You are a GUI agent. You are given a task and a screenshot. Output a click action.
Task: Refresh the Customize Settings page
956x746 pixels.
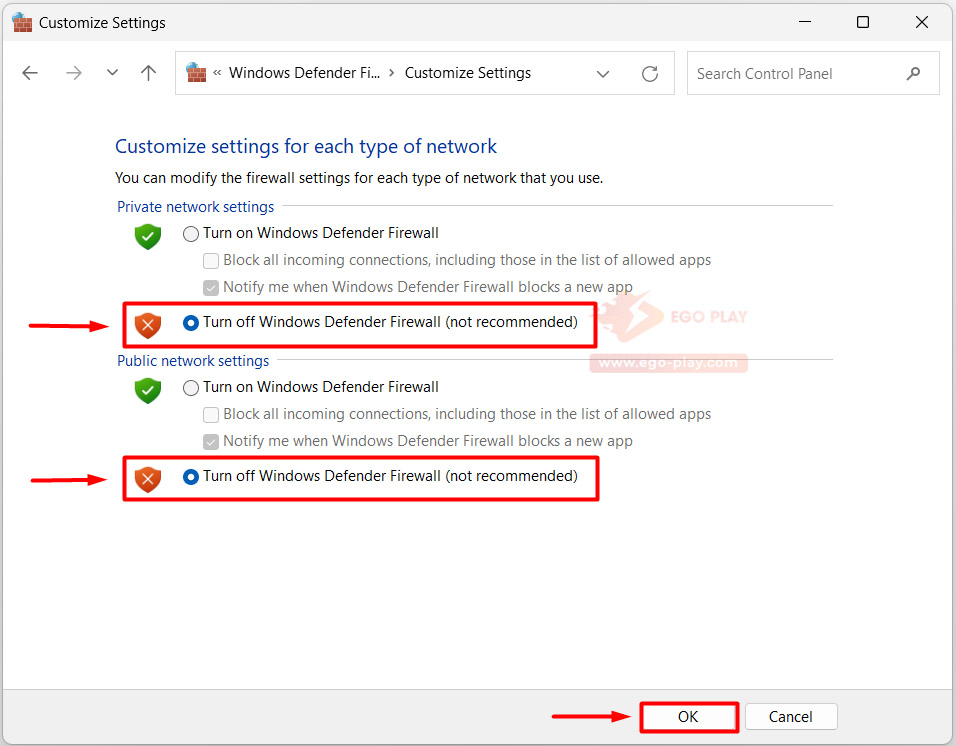coord(650,74)
